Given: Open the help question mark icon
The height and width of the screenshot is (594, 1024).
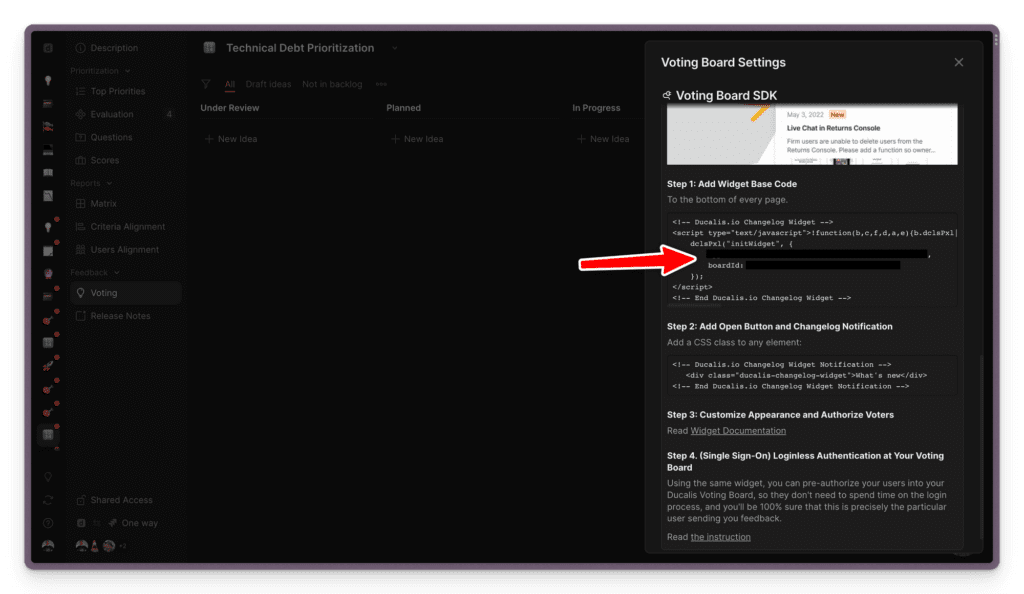Looking at the screenshot, I should click(48, 523).
